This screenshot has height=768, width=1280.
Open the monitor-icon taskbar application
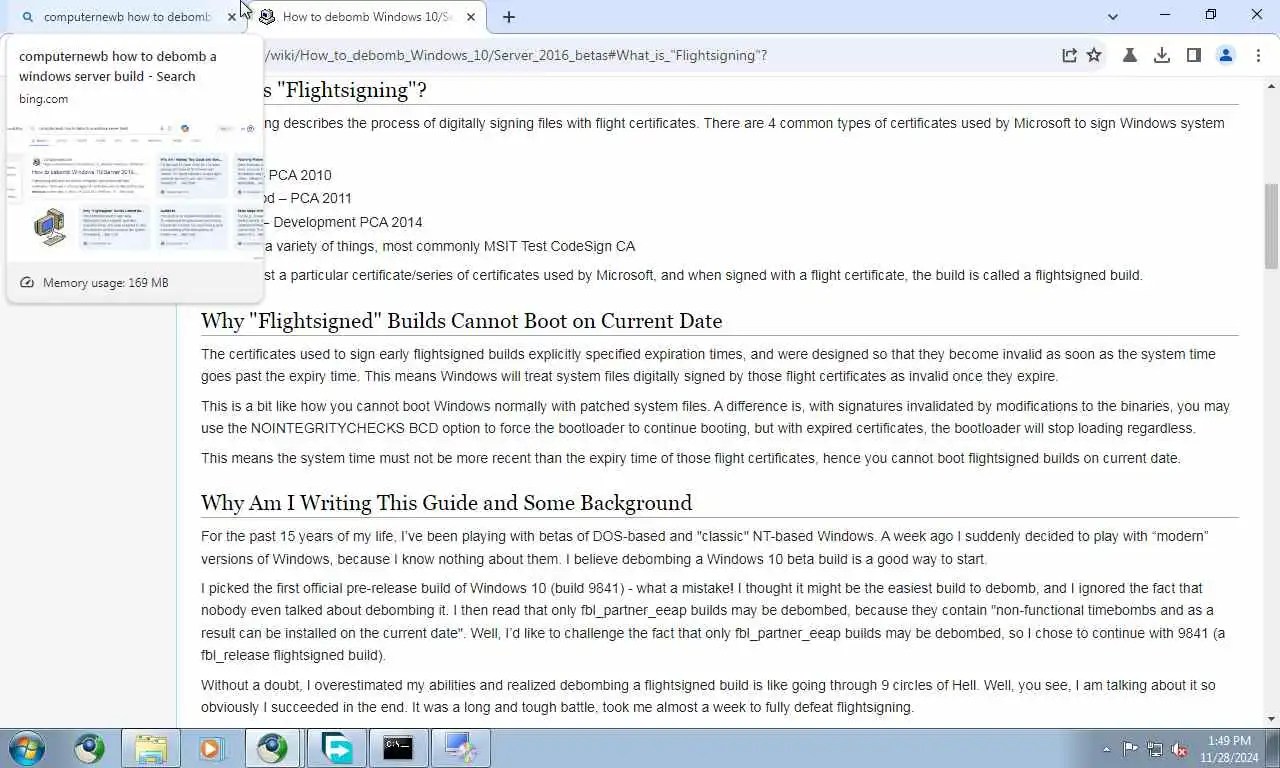[460, 748]
